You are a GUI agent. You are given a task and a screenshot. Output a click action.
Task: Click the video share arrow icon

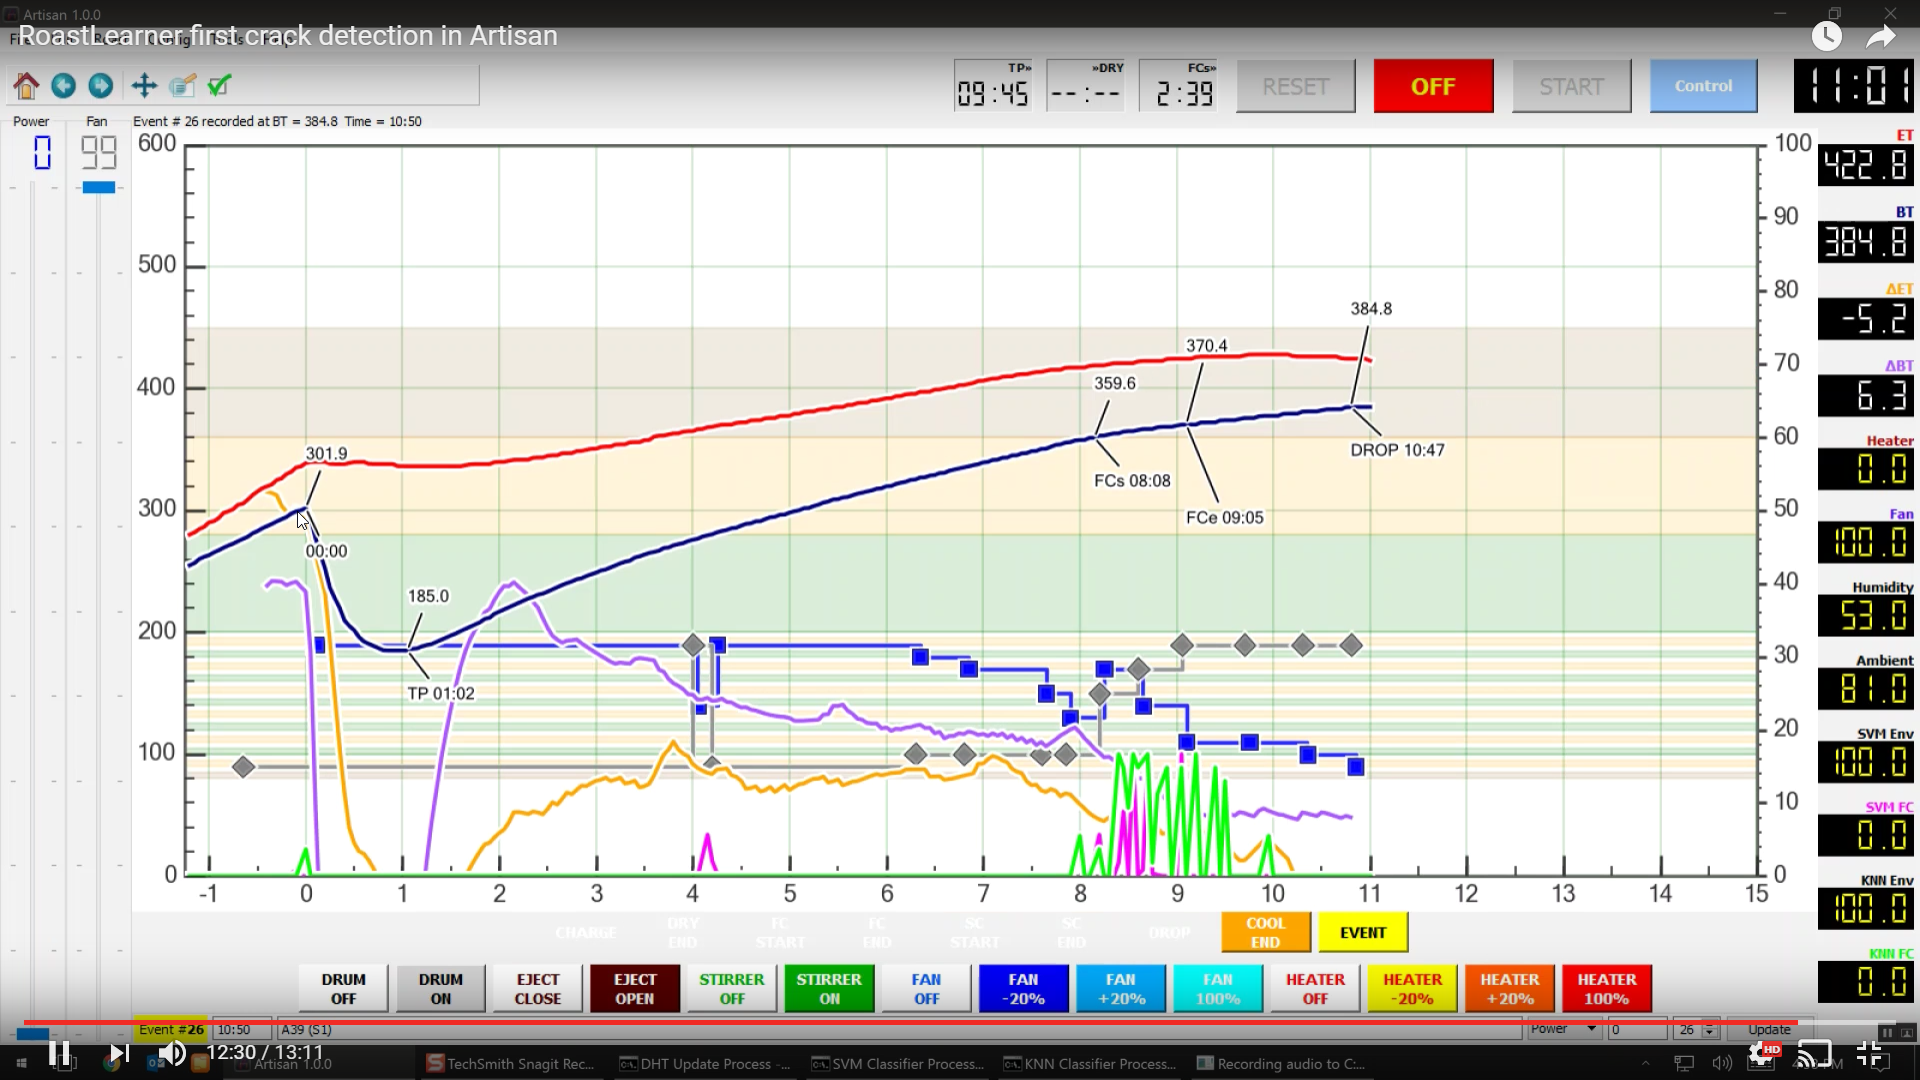coord(1880,37)
